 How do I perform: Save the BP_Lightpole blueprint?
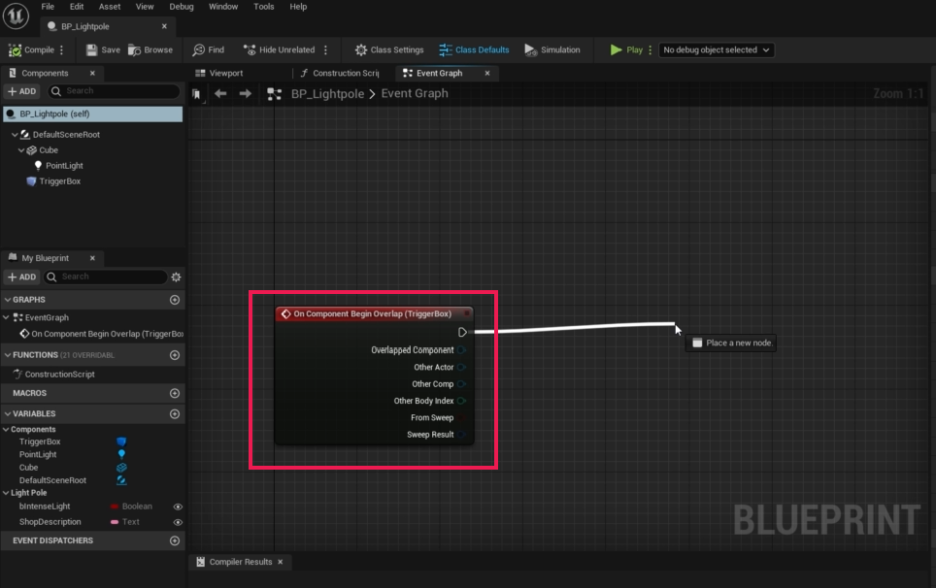(103, 50)
